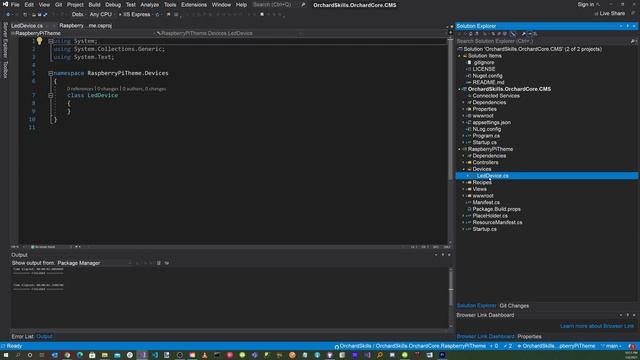Click the taskbar search magnifier icon
The height and width of the screenshot is (360, 640).
(18, 355)
